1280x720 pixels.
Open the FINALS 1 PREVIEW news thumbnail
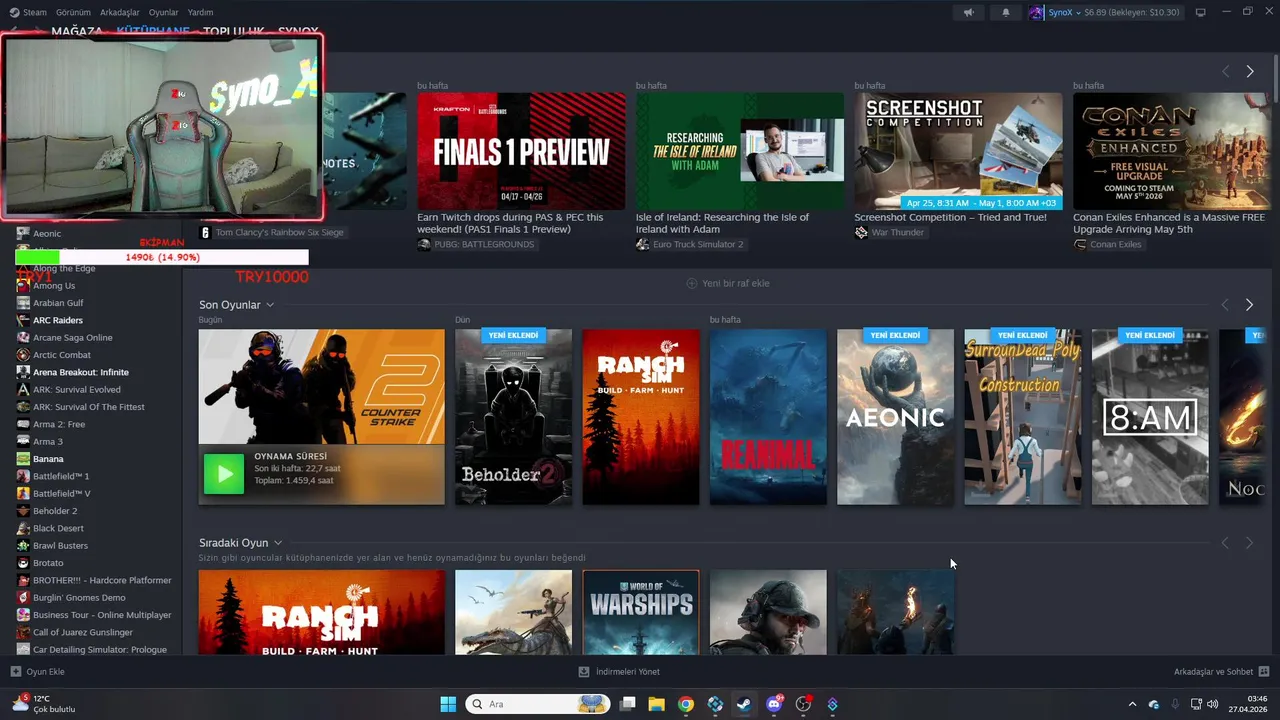pos(521,151)
